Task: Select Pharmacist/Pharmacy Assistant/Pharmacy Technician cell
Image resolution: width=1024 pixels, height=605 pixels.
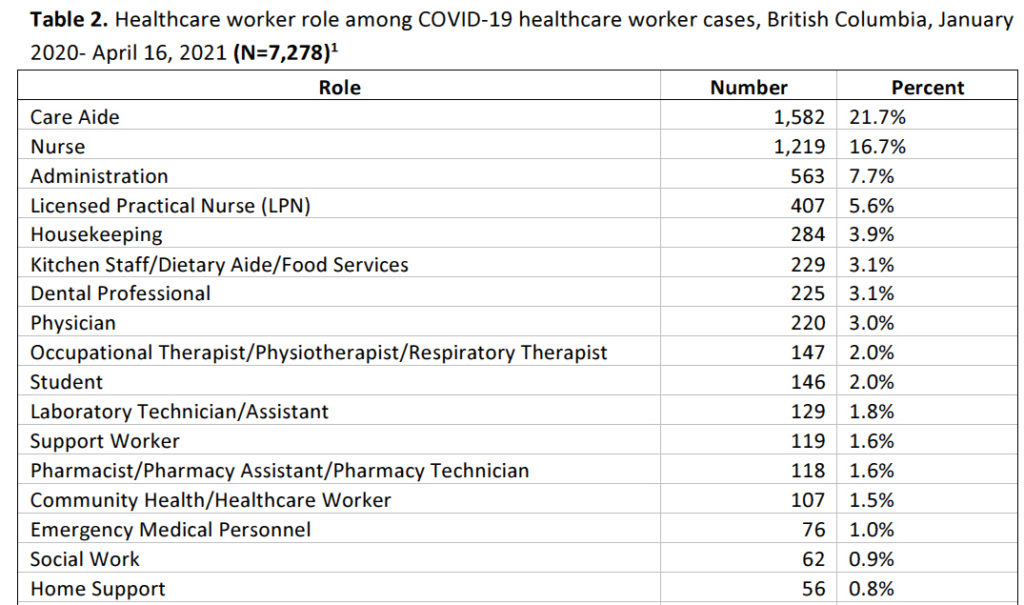Action: tap(279, 471)
